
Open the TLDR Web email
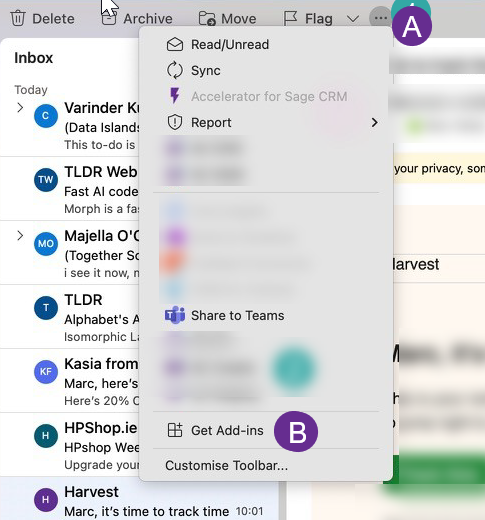[x=70, y=189]
